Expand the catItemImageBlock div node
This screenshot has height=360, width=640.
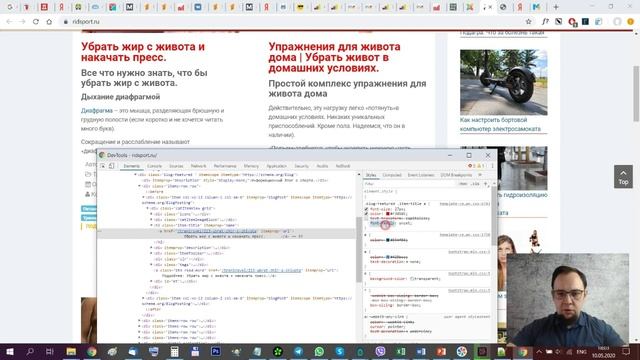(151, 220)
